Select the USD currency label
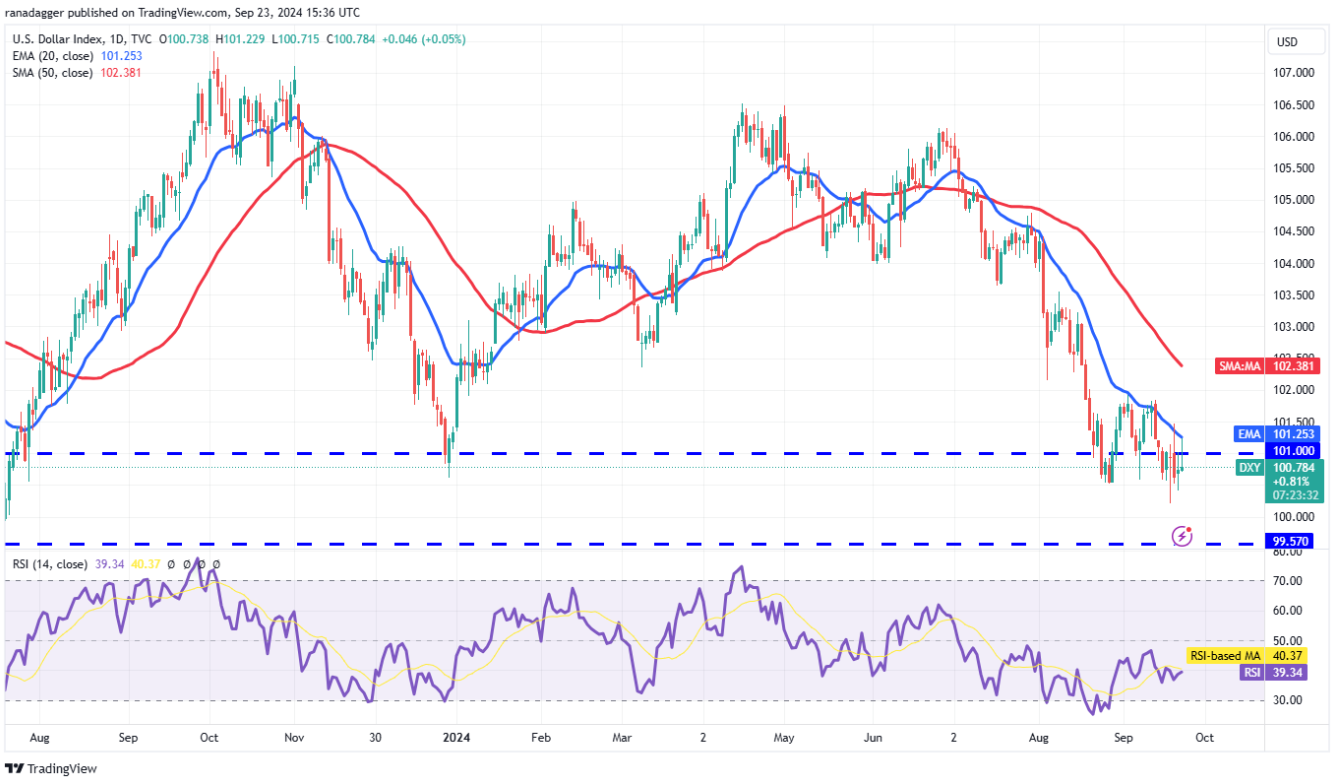This screenshot has height=783, width=1337. tap(1287, 42)
